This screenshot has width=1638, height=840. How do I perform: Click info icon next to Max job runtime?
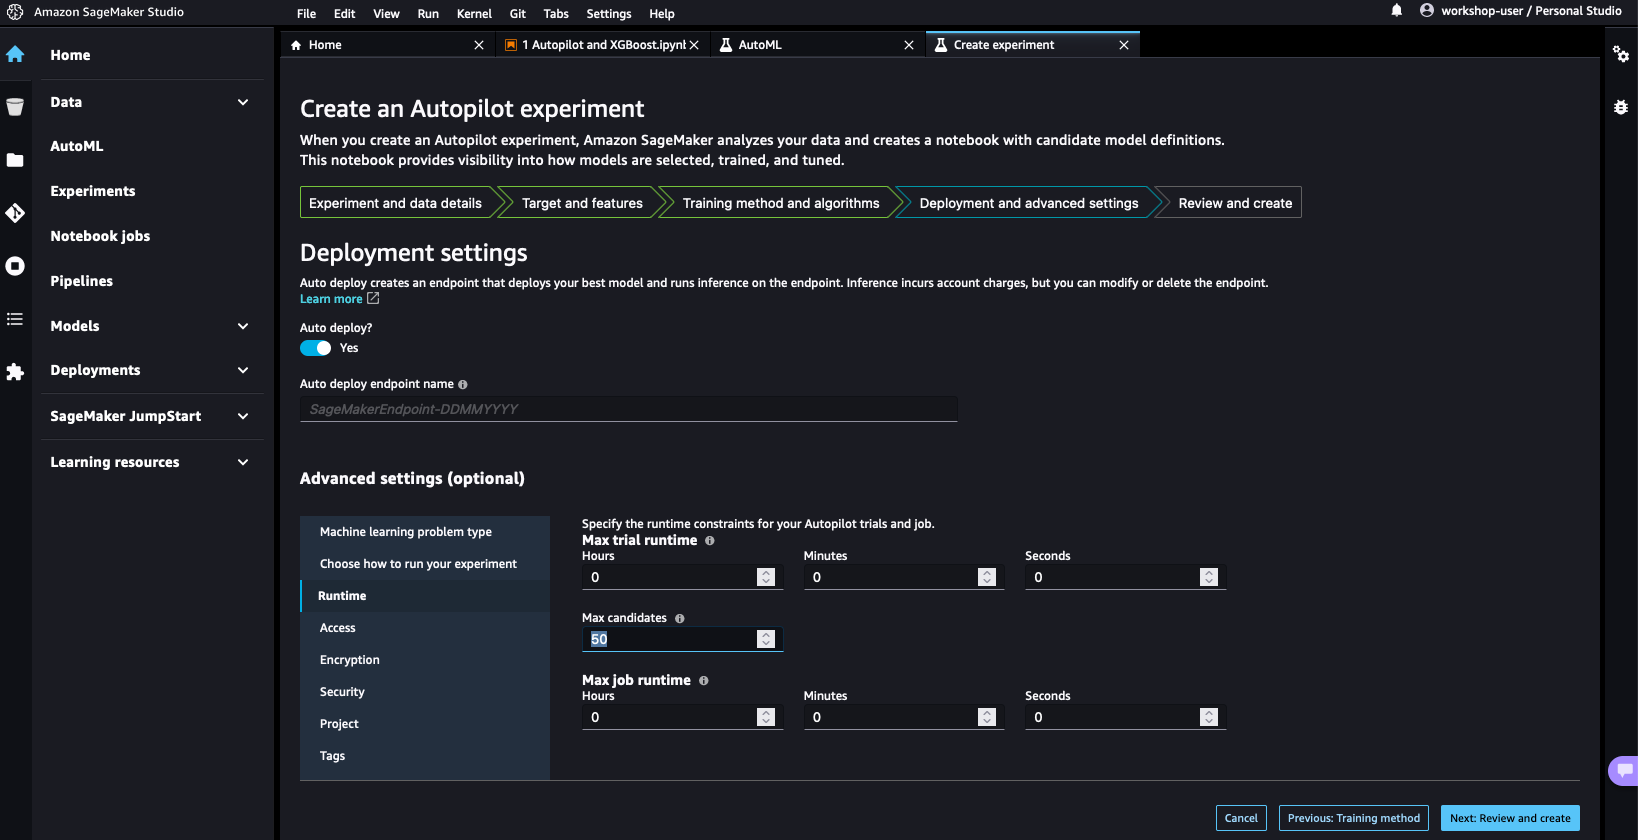(704, 681)
